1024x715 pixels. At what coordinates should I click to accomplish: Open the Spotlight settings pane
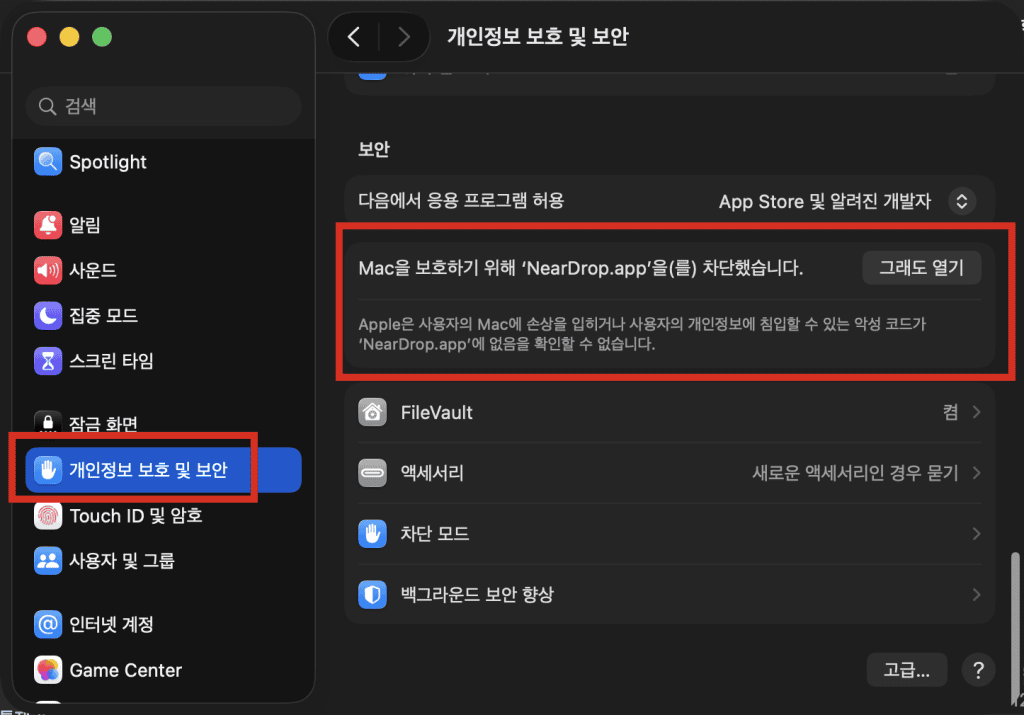tap(163, 161)
